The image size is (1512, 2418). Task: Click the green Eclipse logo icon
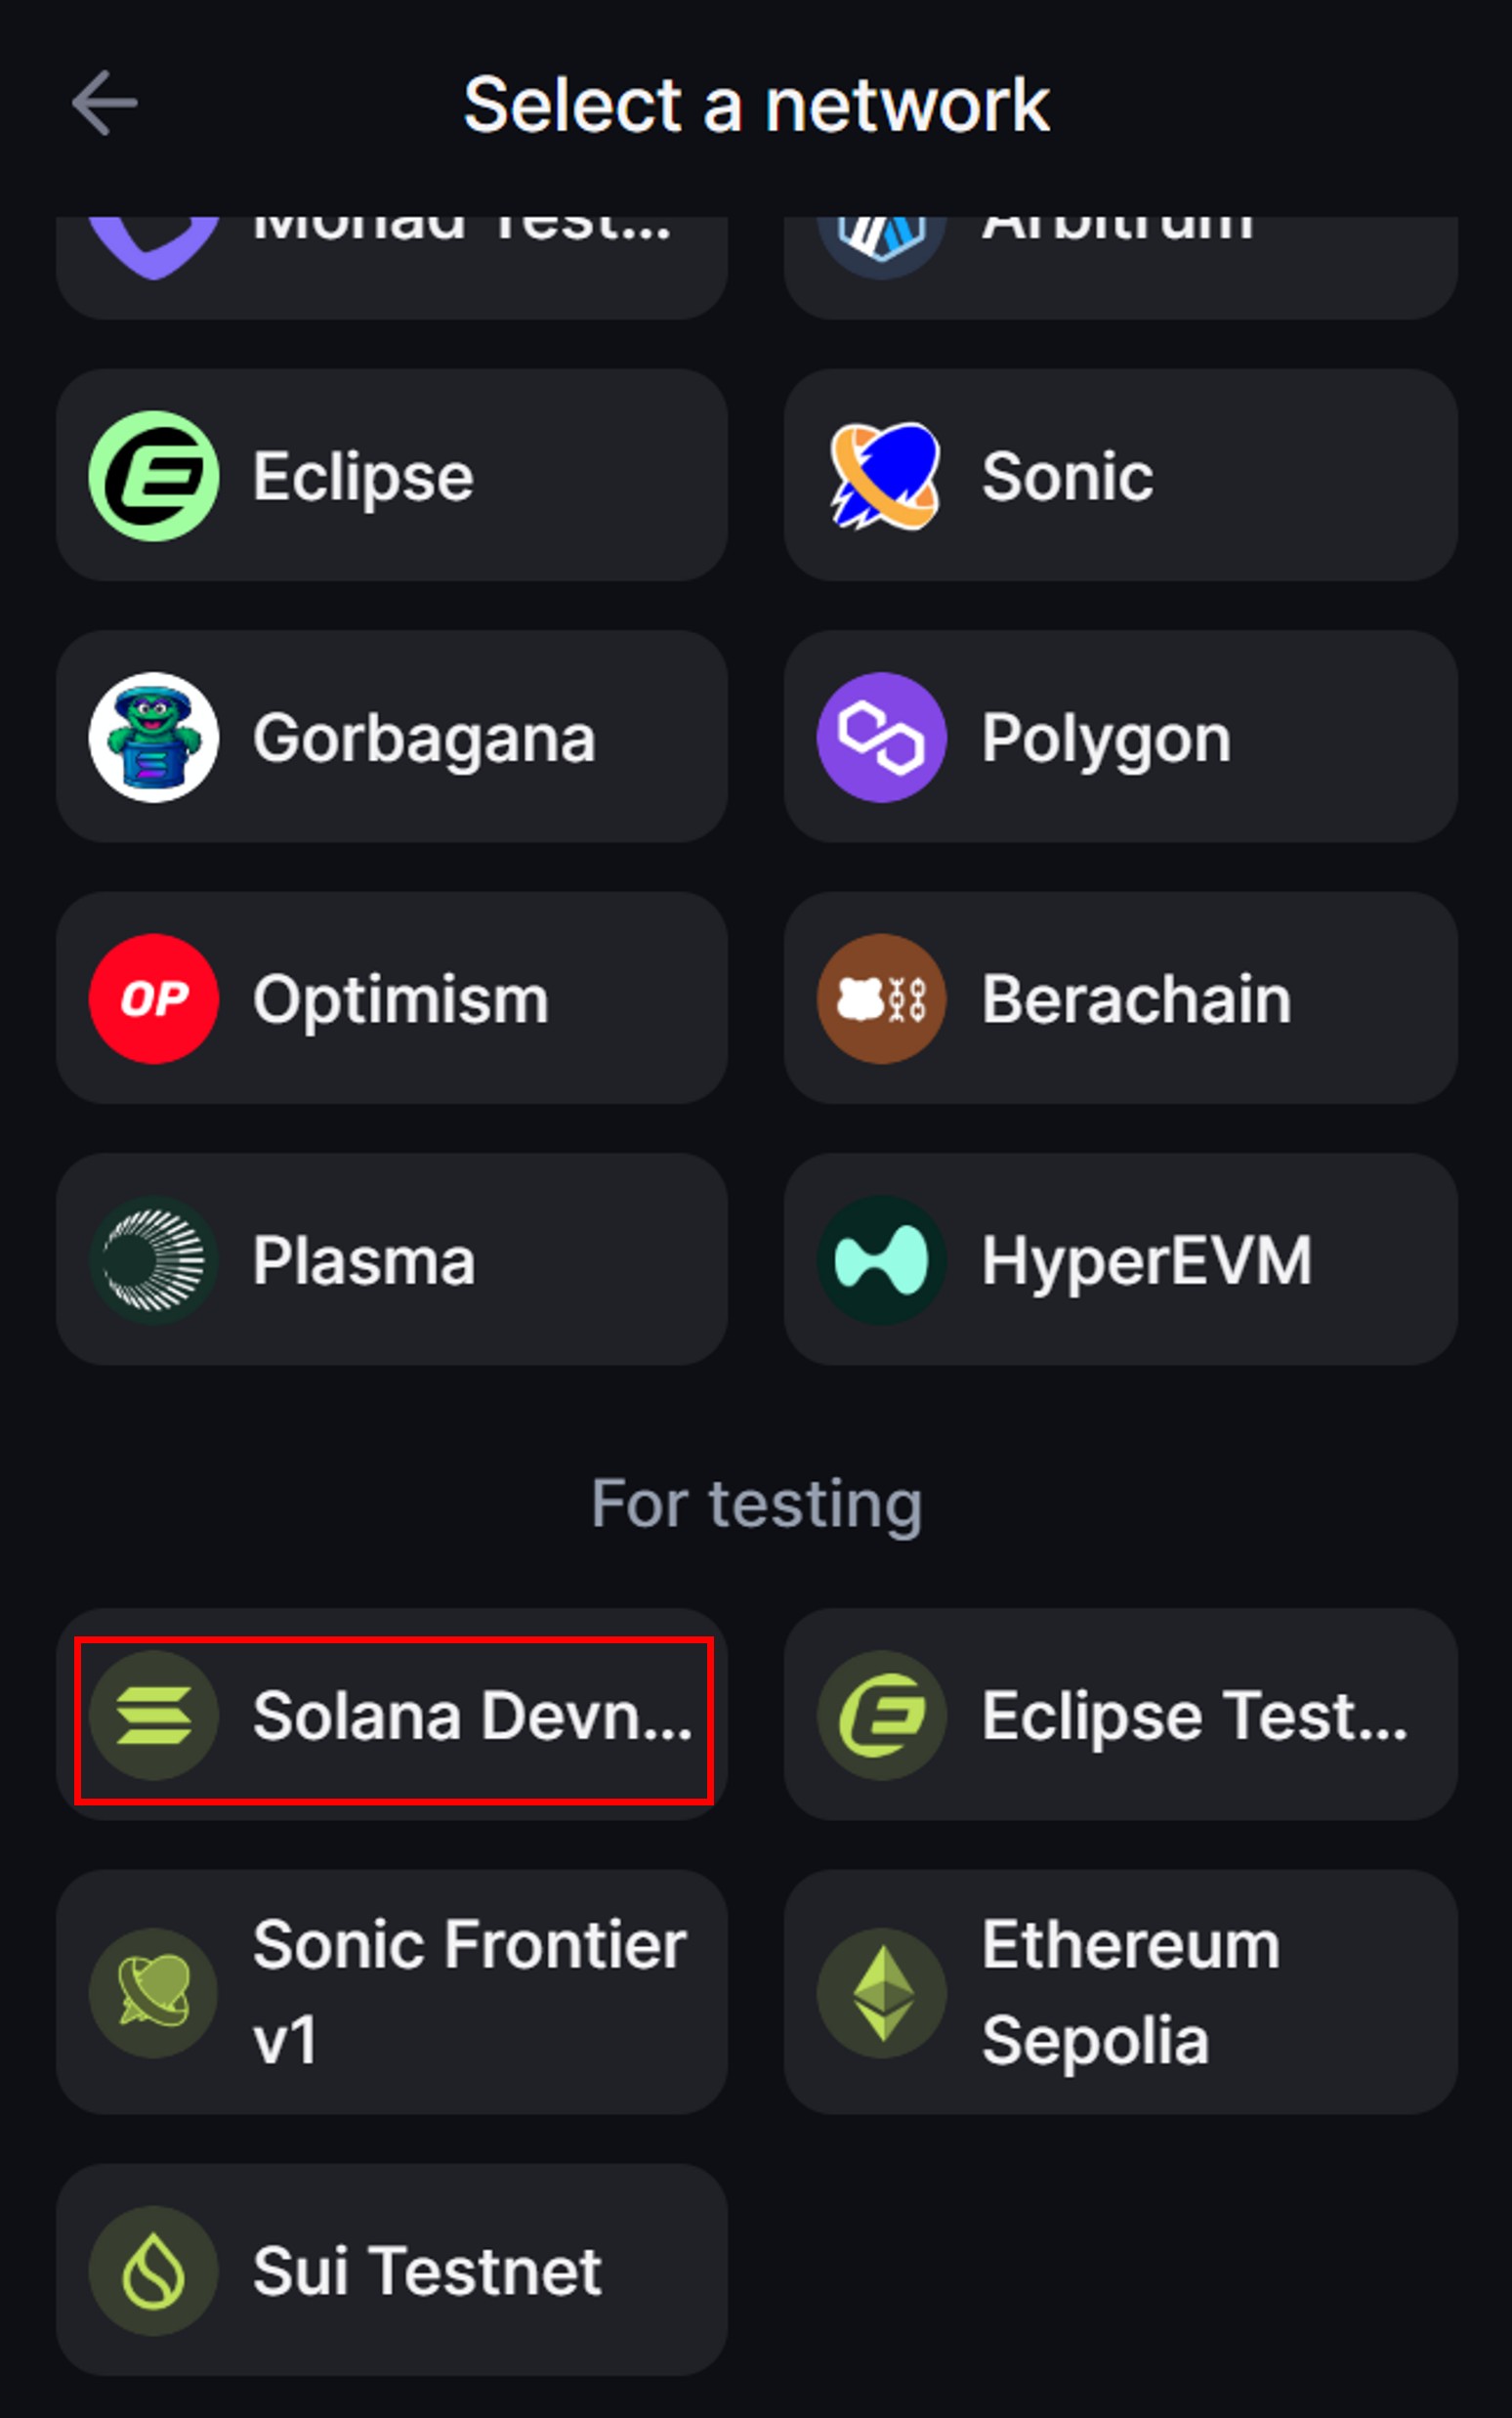coord(154,476)
